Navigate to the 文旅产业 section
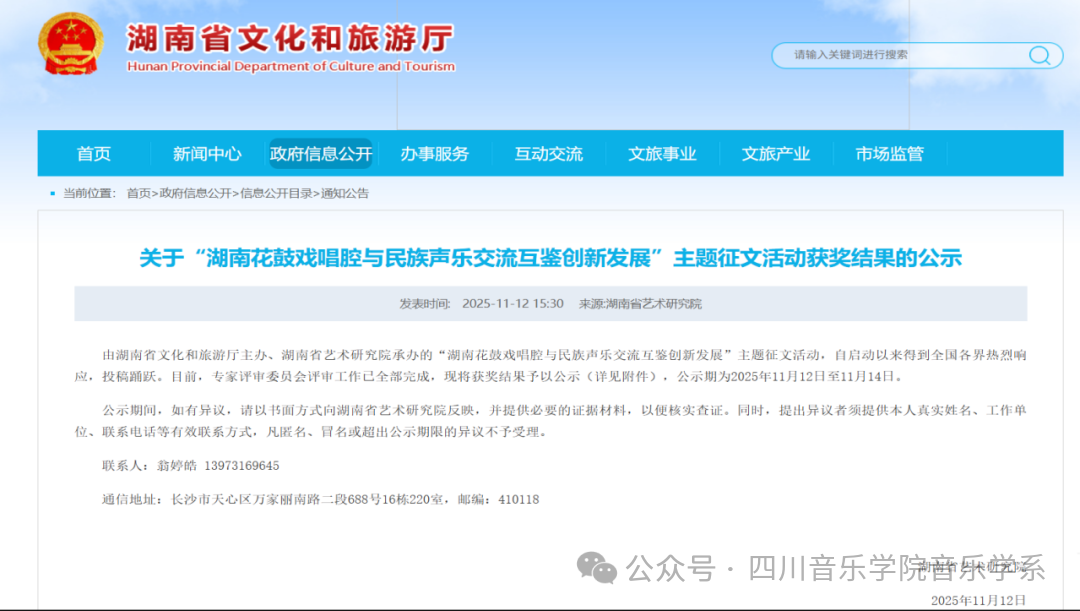Screen dimensions: 1080x611 click(776, 154)
